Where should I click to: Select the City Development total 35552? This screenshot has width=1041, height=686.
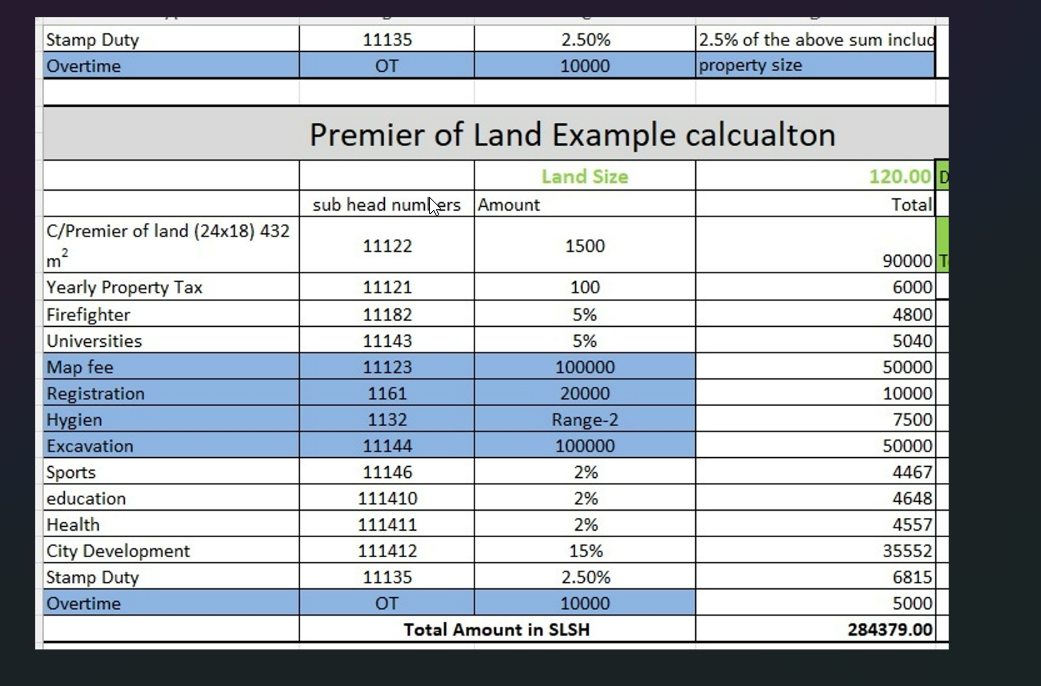(x=815, y=551)
